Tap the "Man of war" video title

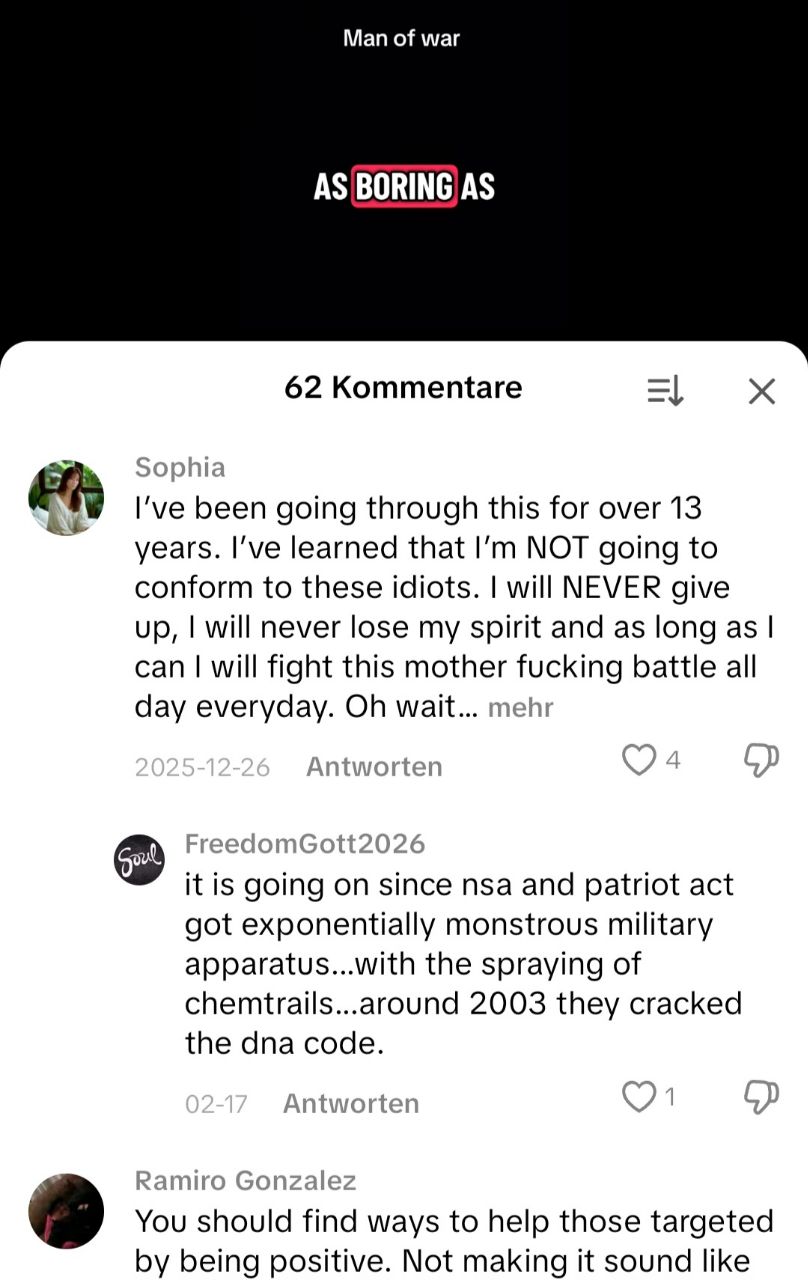[x=401, y=38]
